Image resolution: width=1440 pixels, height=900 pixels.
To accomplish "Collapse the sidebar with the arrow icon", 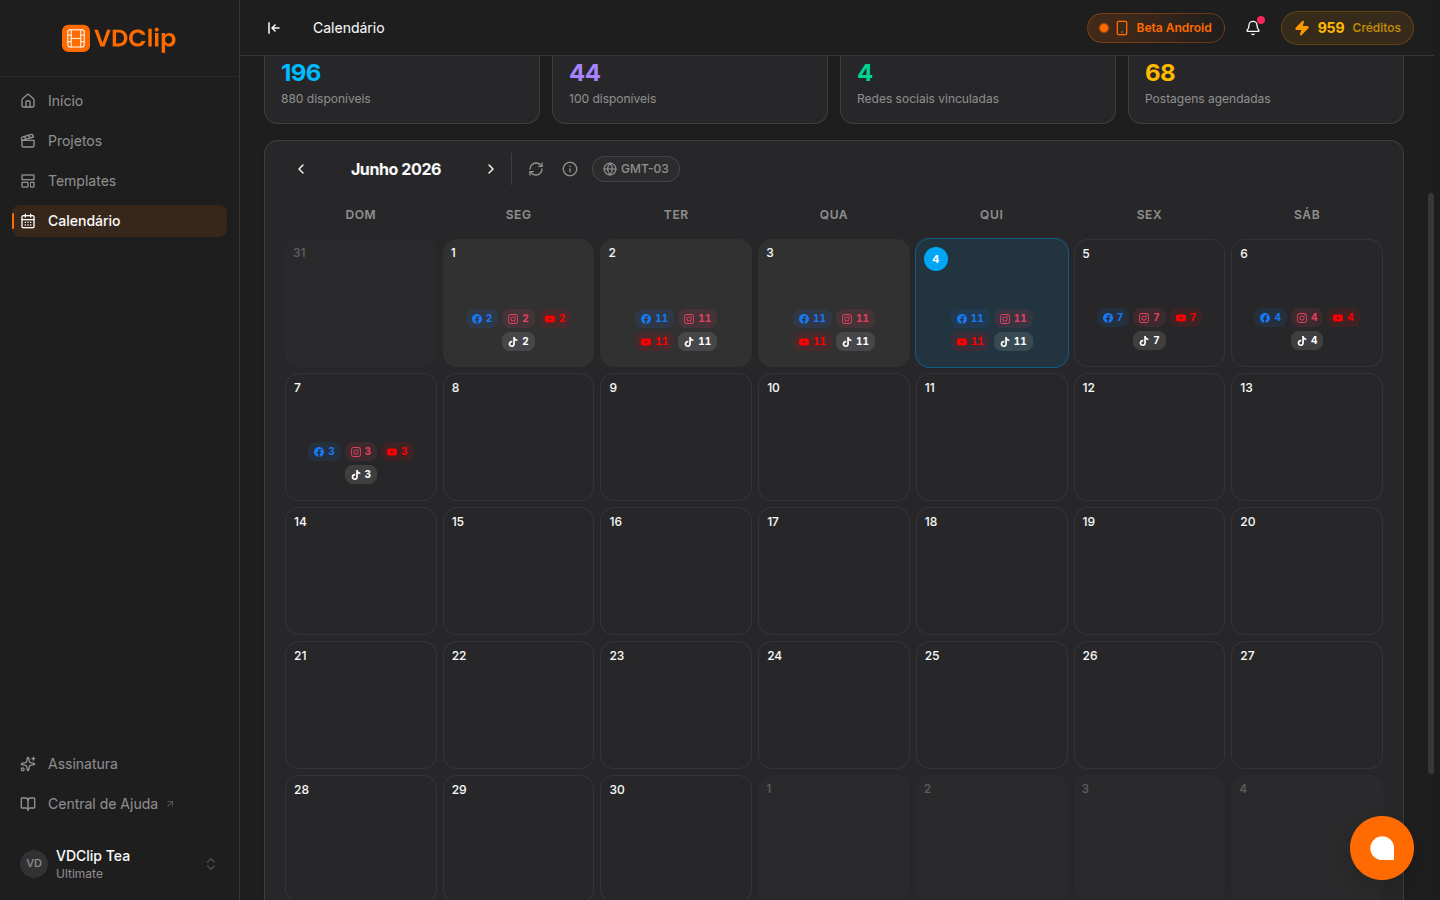I will click(274, 28).
